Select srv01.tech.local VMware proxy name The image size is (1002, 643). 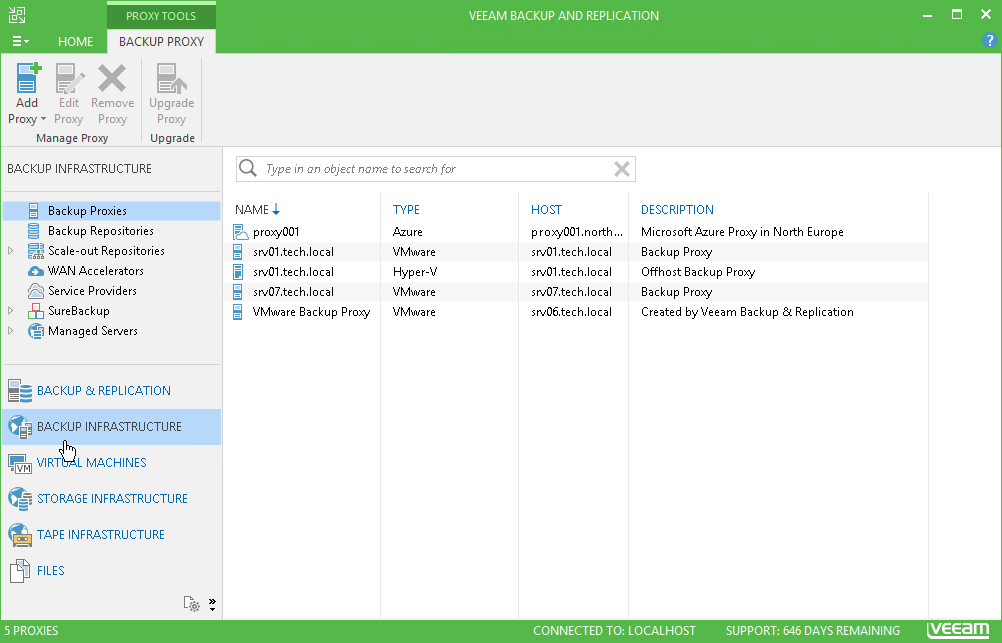pos(293,252)
